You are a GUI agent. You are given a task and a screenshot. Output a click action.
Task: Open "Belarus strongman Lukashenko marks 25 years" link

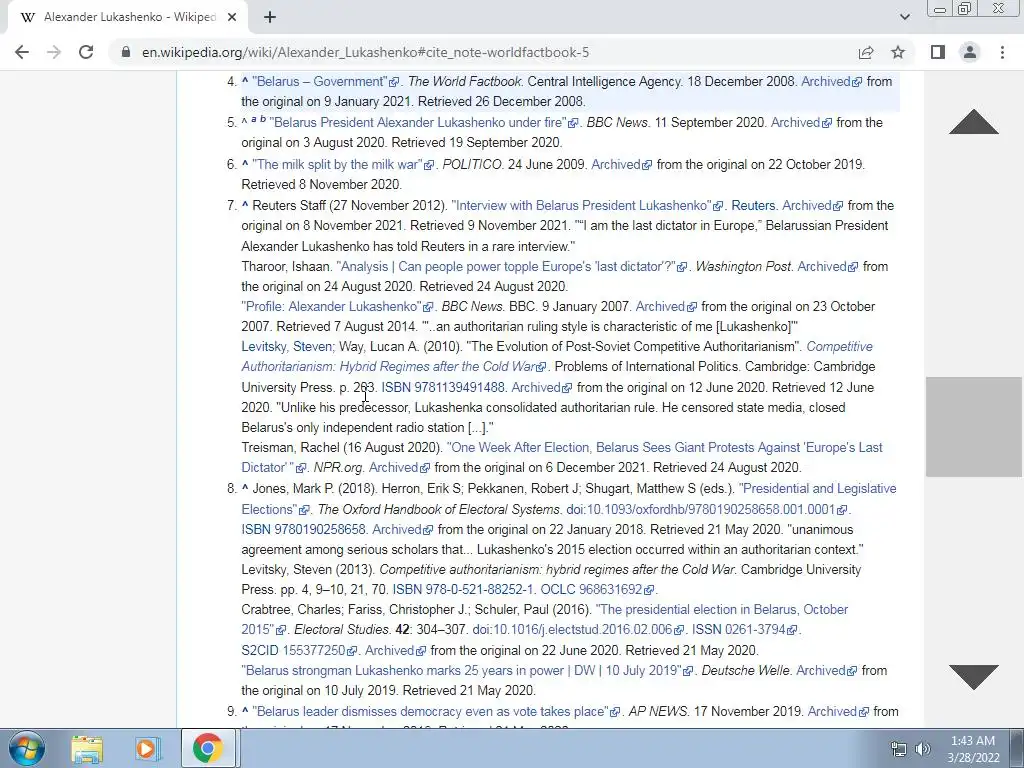[x=467, y=671]
